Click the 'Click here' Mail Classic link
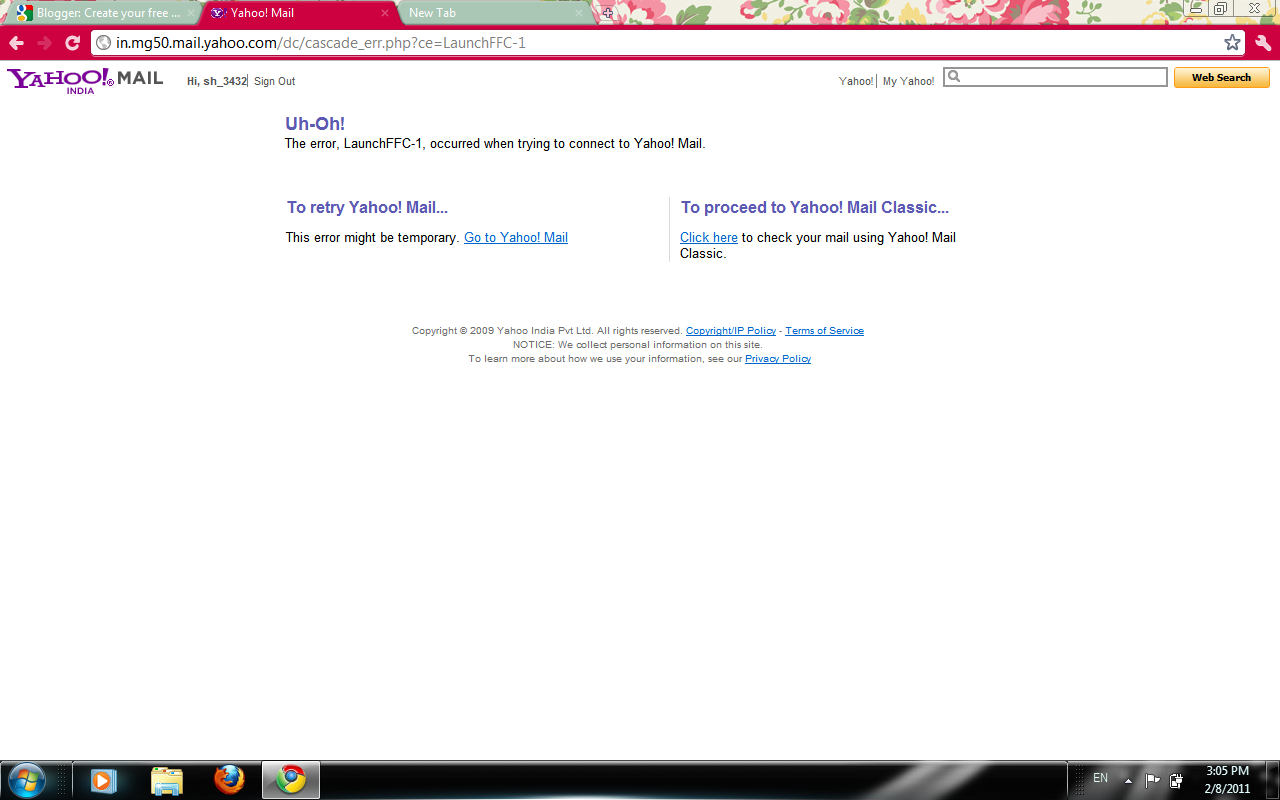 [x=709, y=238]
